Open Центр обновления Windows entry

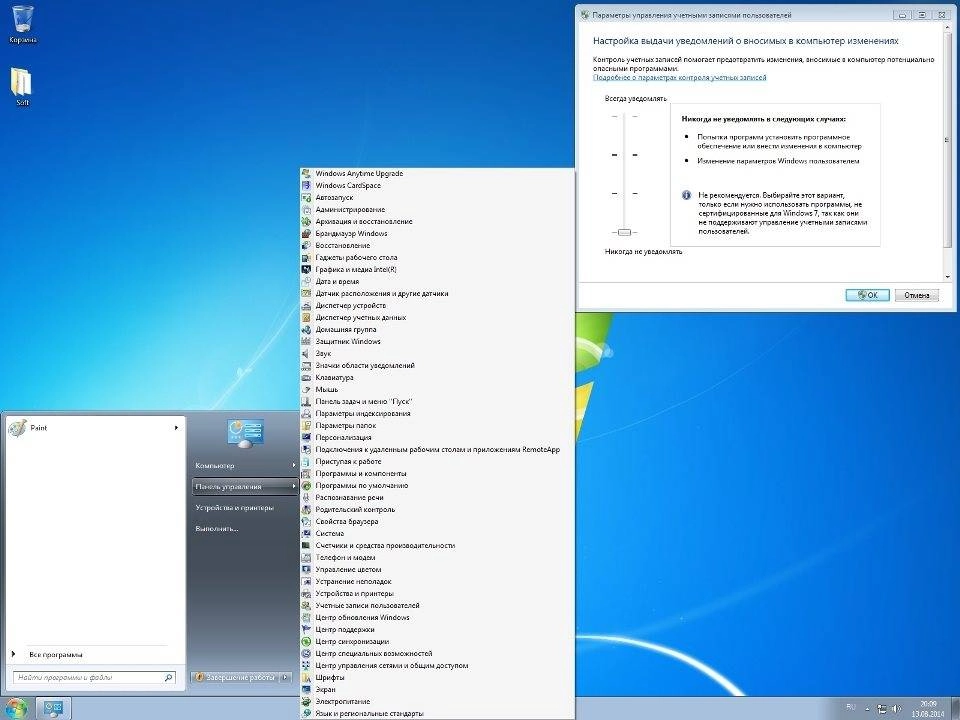(x=362, y=617)
